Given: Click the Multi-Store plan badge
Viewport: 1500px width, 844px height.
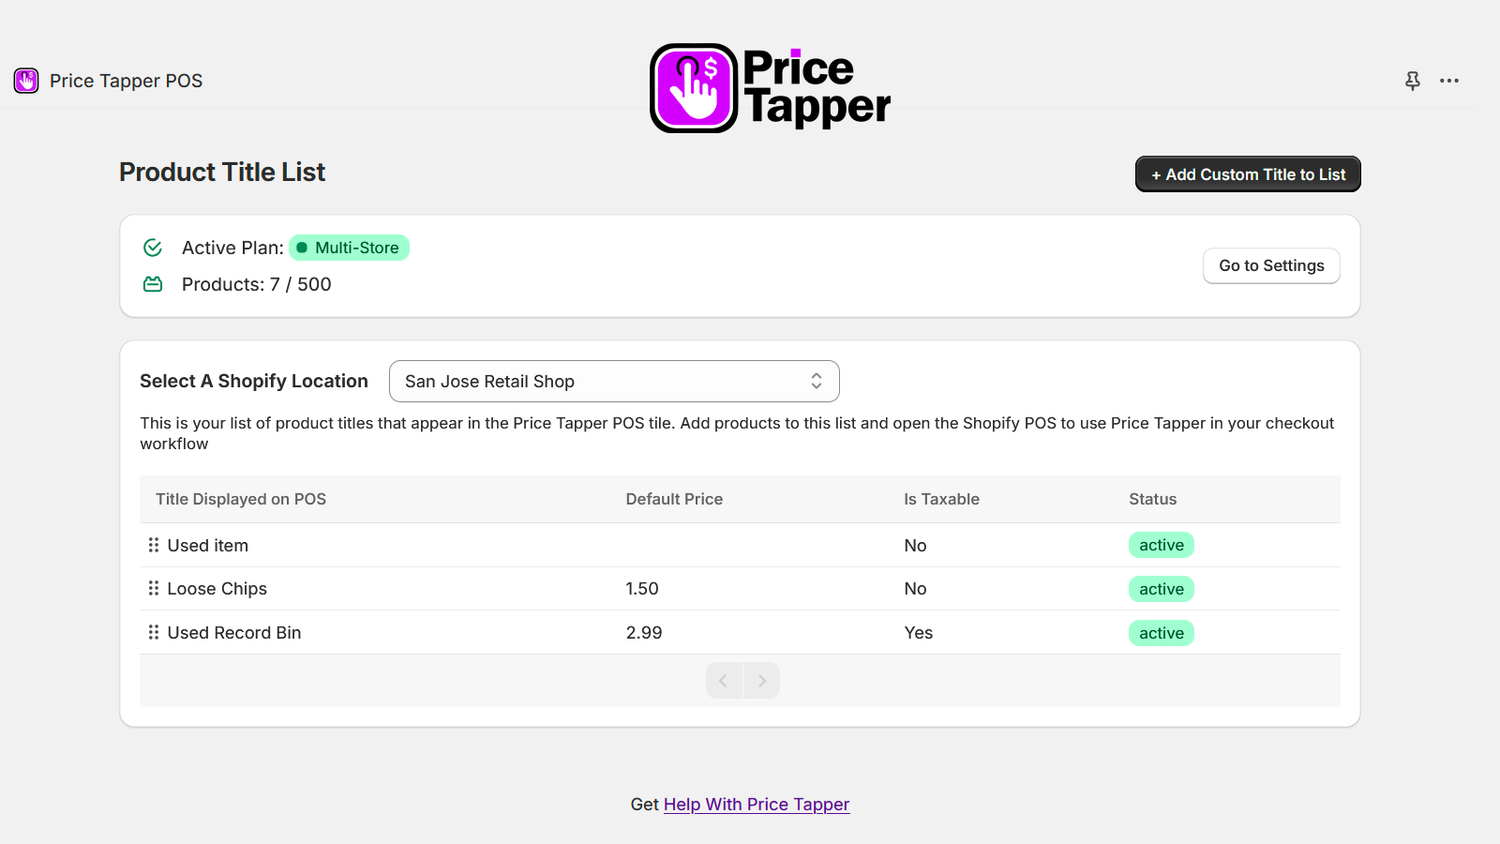Looking at the screenshot, I should [349, 247].
